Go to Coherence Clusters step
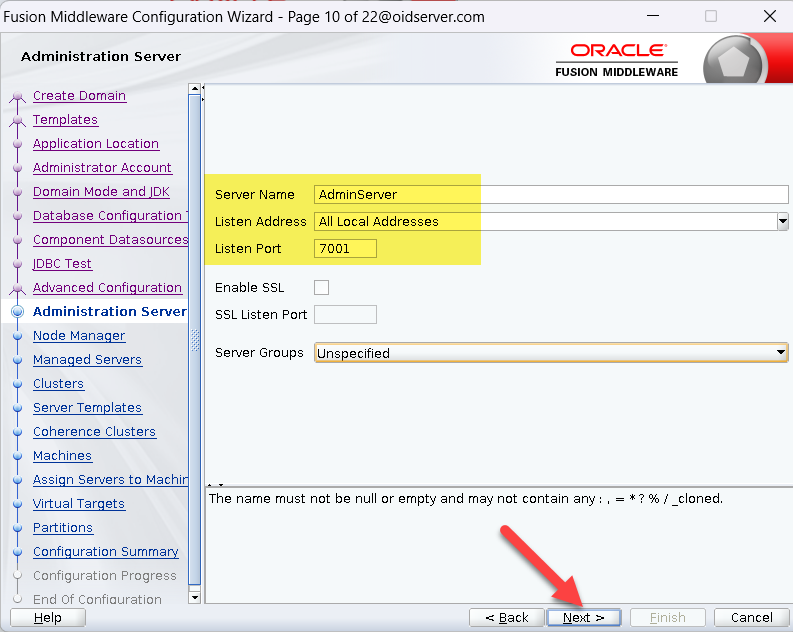Screen dimensions: 793x632 (95, 431)
